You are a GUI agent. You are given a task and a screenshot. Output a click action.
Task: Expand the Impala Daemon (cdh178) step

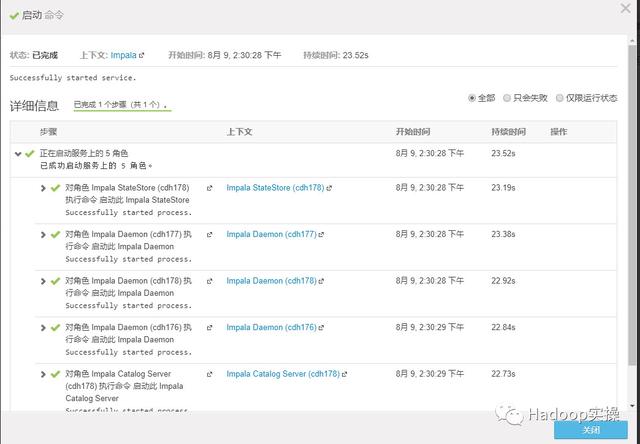[x=43, y=281]
